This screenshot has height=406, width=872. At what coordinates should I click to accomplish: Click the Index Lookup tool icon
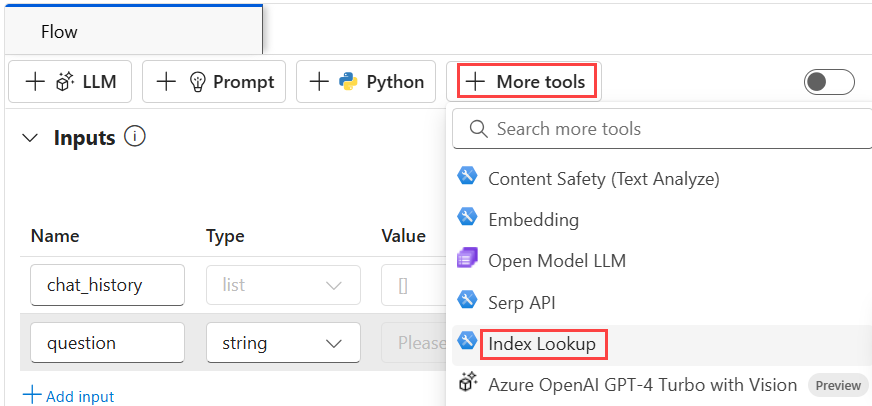(x=467, y=343)
